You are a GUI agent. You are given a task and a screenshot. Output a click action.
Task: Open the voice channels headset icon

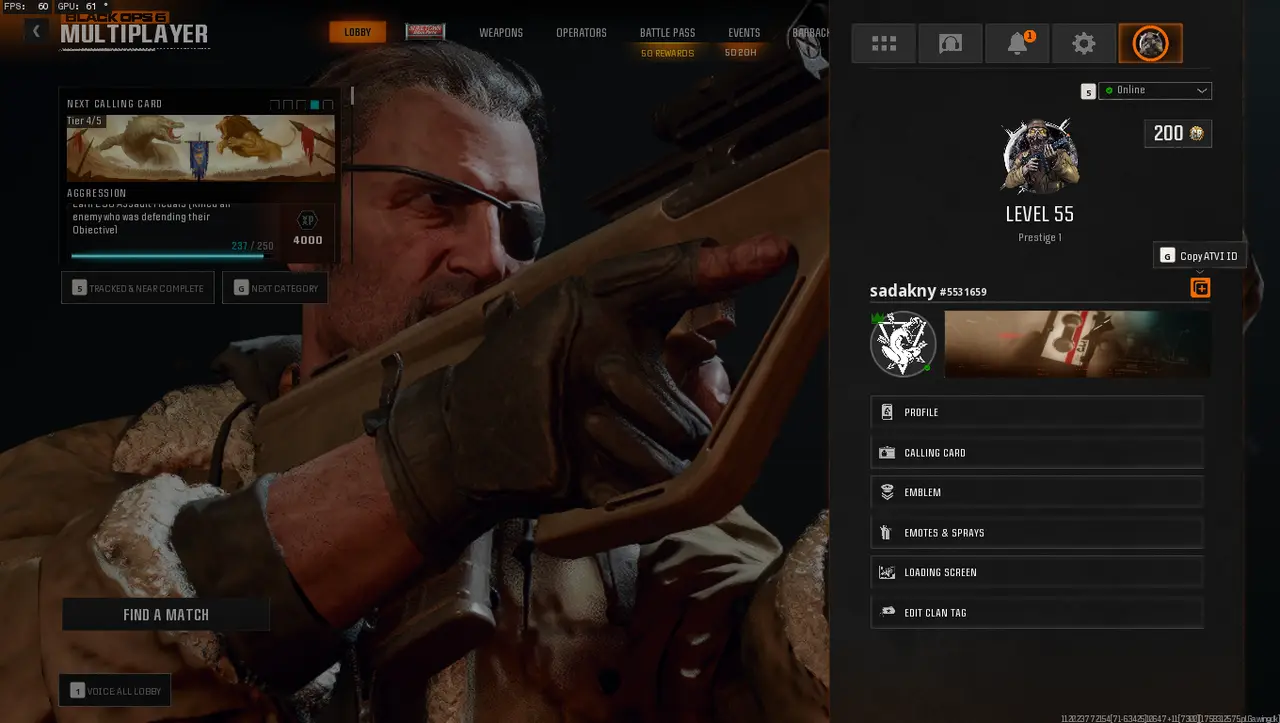point(950,44)
